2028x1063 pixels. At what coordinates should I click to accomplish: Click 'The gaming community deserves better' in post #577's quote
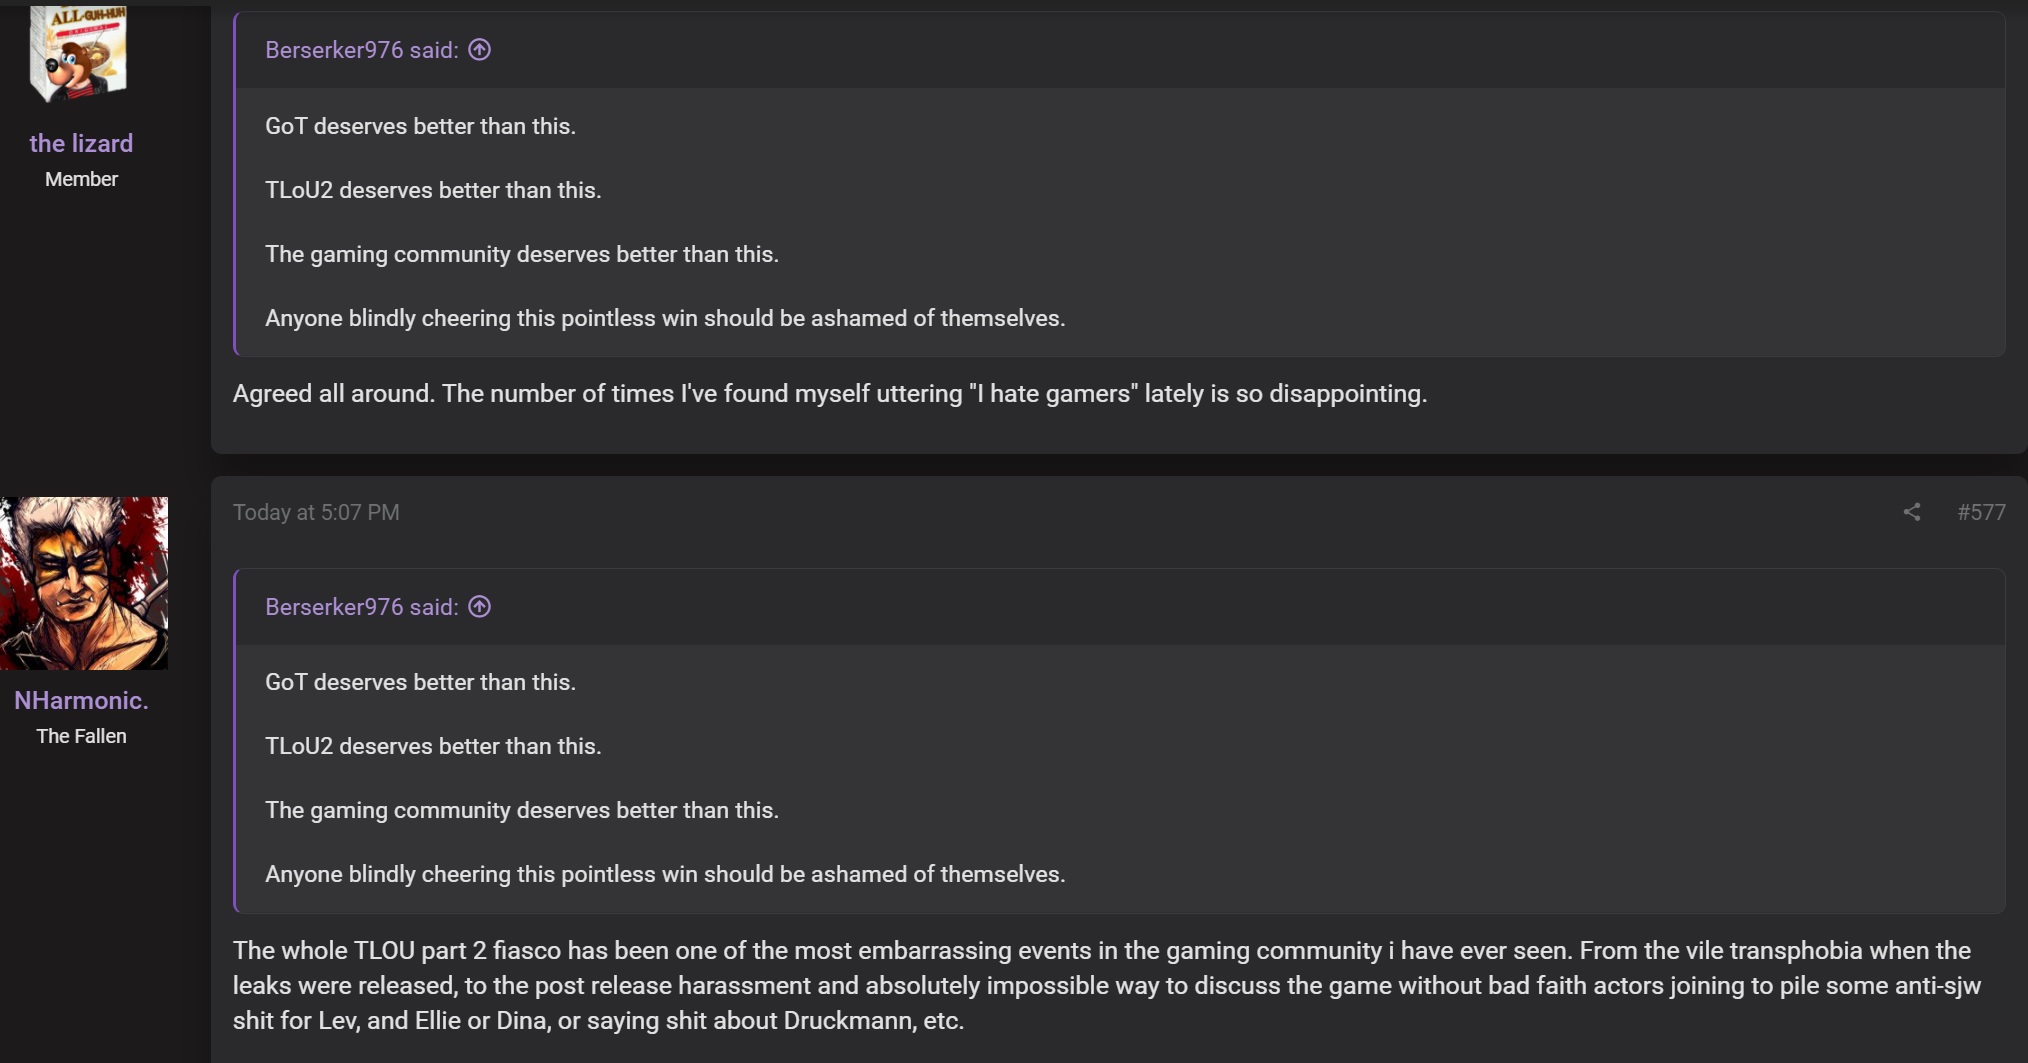(522, 810)
